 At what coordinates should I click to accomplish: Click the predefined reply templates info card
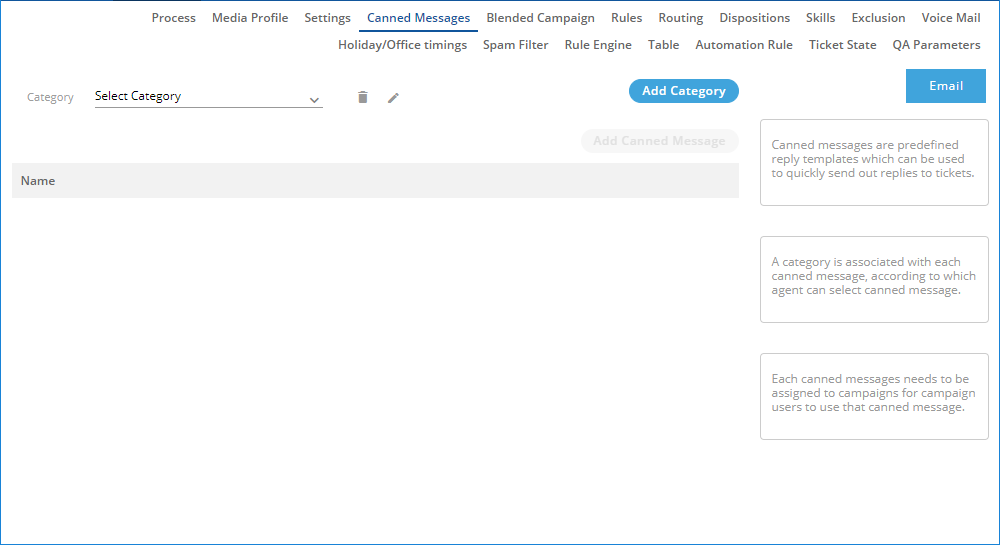(874, 163)
